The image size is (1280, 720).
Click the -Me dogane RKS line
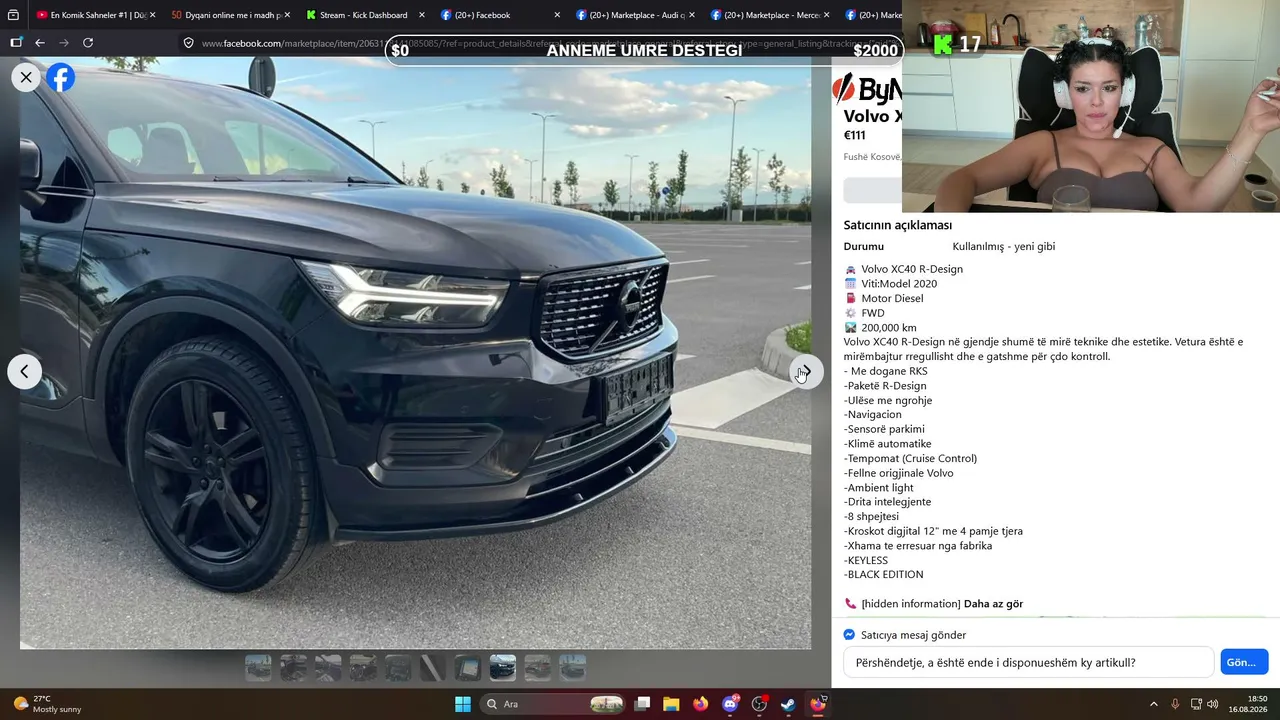(886, 371)
